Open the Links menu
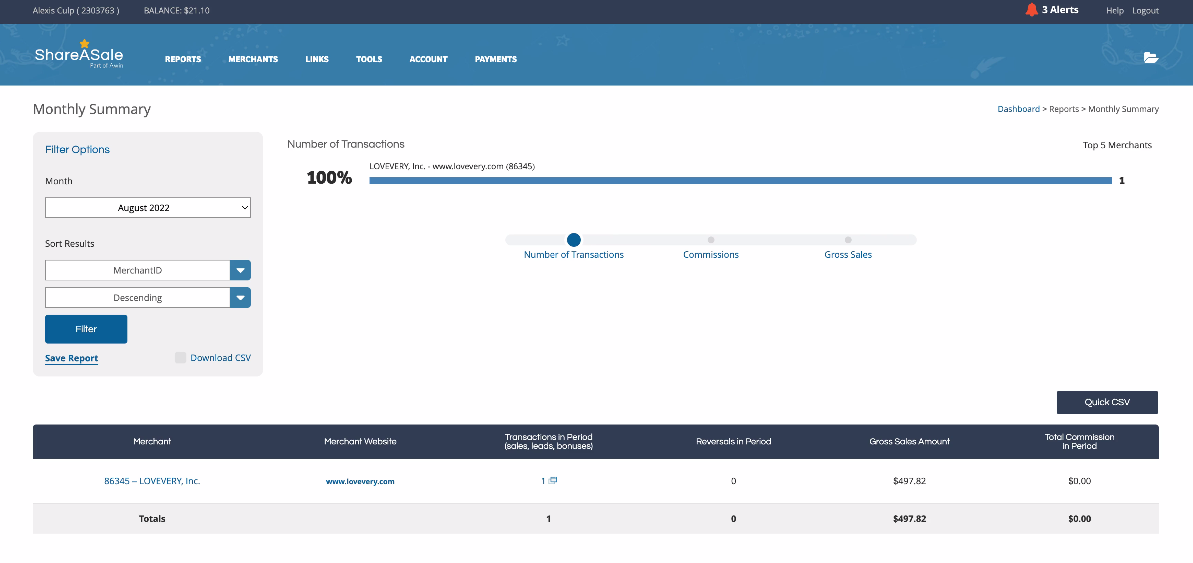Screen dimensions: 1193x563 click(x=317, y=59)
